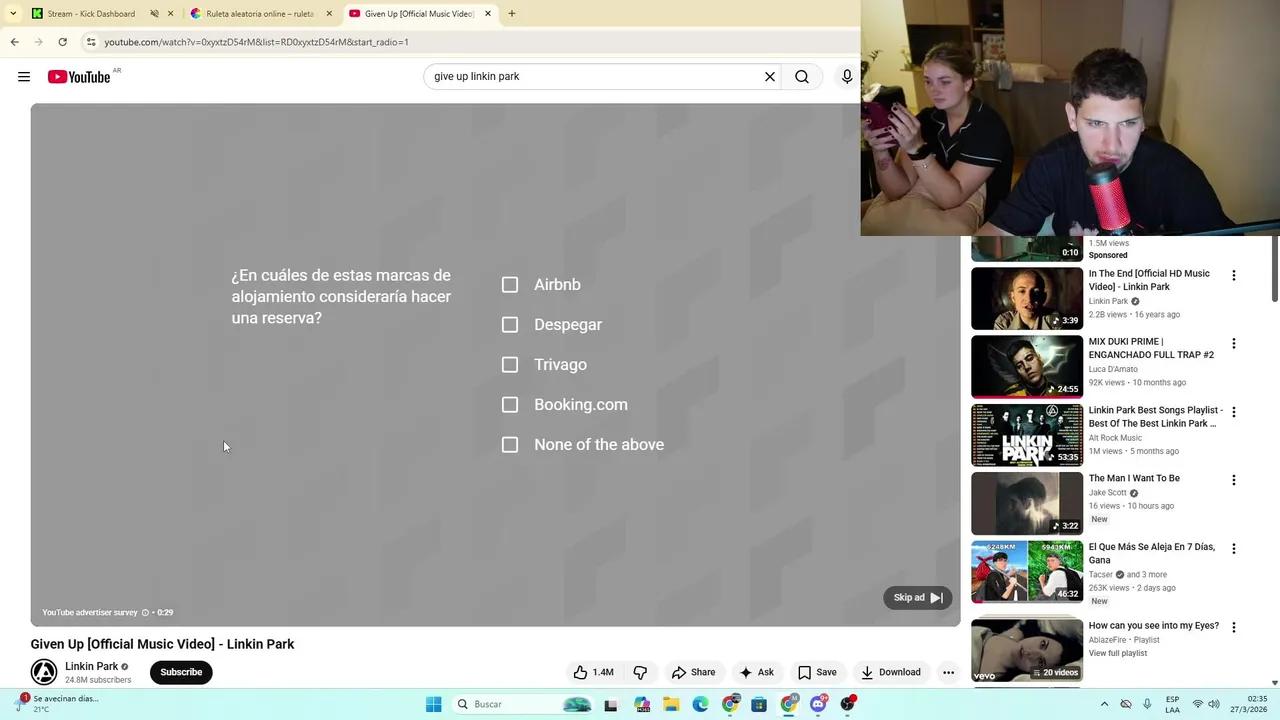The height and width of the screenshot is (720, 1280).
Task: Open Linkin Park channel name link
Action: (91, 666)
